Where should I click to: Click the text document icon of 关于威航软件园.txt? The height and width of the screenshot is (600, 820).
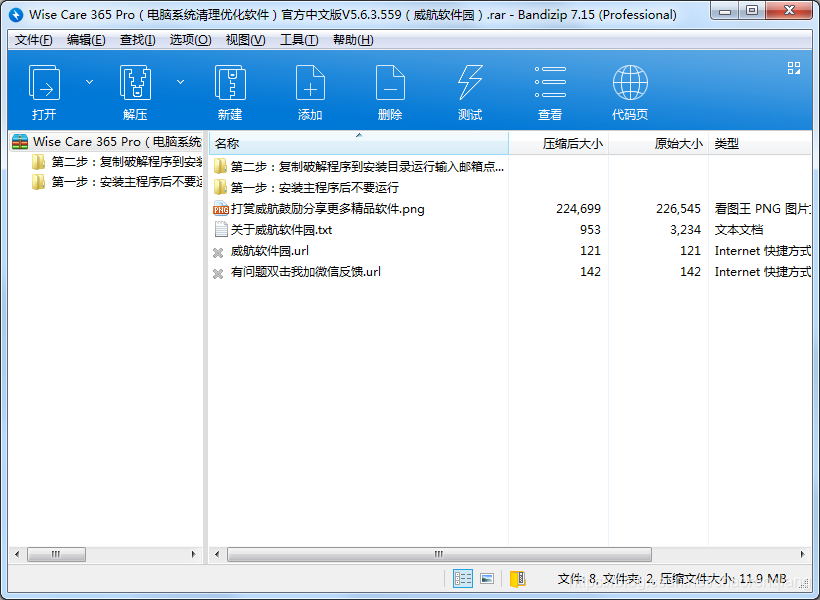click(x=220, y=230)
